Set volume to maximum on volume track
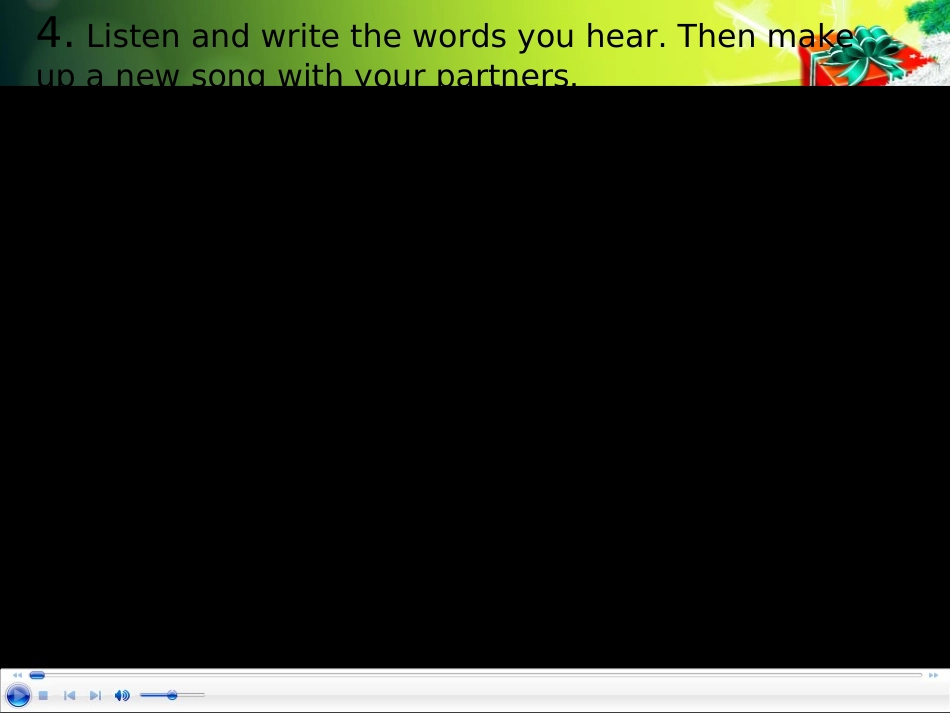The image size is (950, 713). tap(203, 695)
